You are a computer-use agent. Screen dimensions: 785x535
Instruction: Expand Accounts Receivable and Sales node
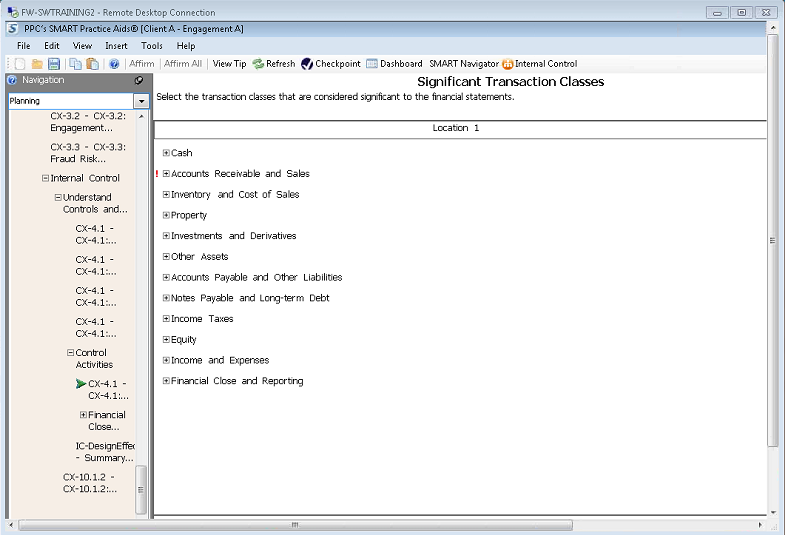point(166,174)
